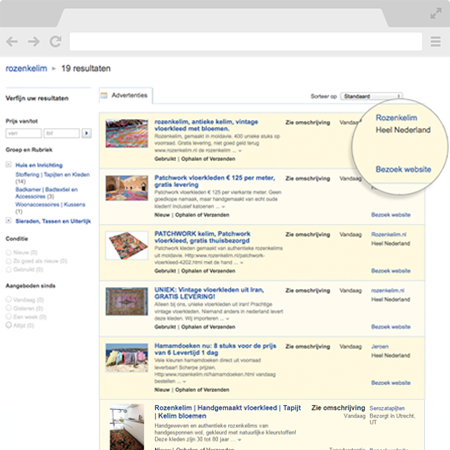Open title 'Hamamdoeken nu: 8 stuks'
Viewport: 450px width, 450px height.
(x=215, y=349)
